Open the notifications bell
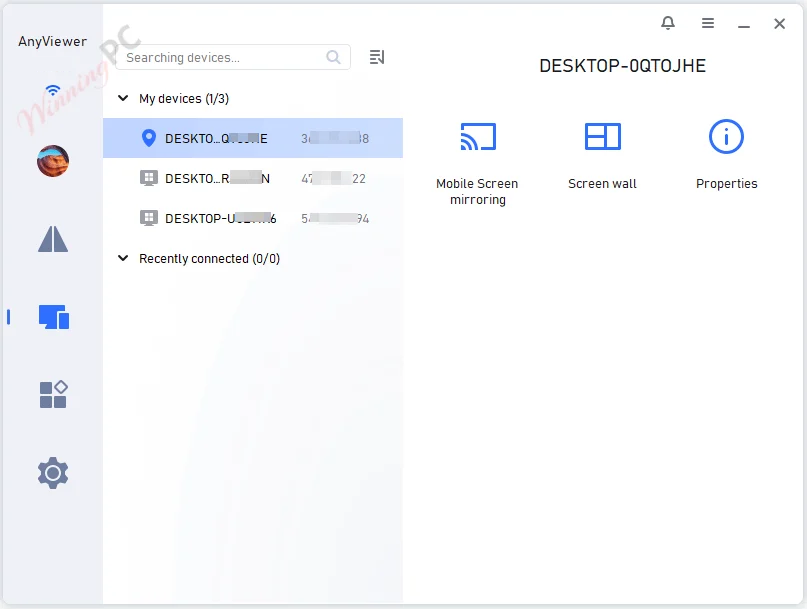807x609 pixels. (x=668, y=23)
